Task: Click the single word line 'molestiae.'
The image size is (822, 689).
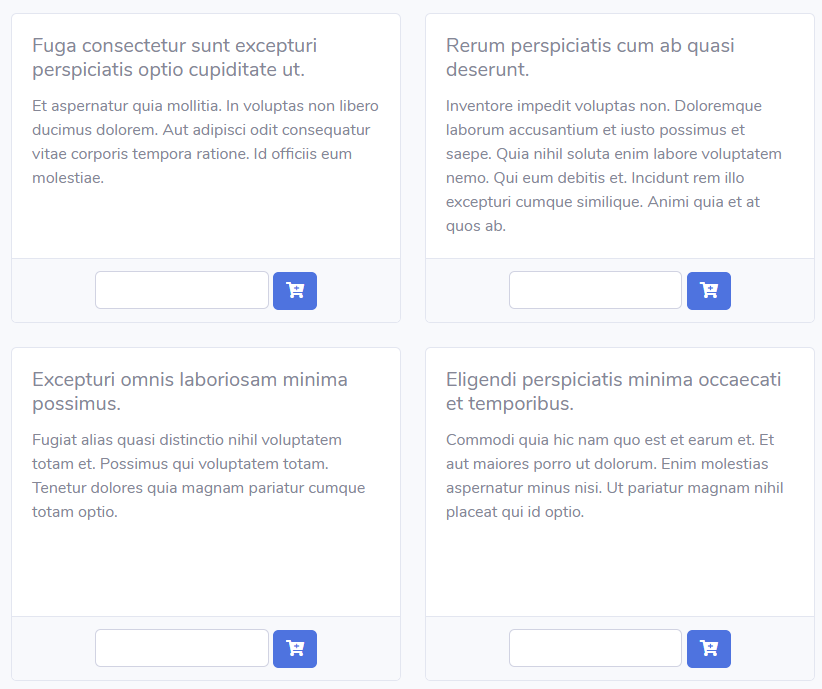Action: point(68,178)
